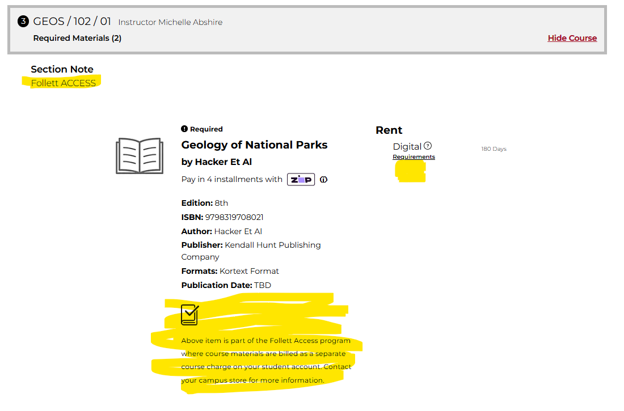Click the Kortext Format formats line

[230, 271]
